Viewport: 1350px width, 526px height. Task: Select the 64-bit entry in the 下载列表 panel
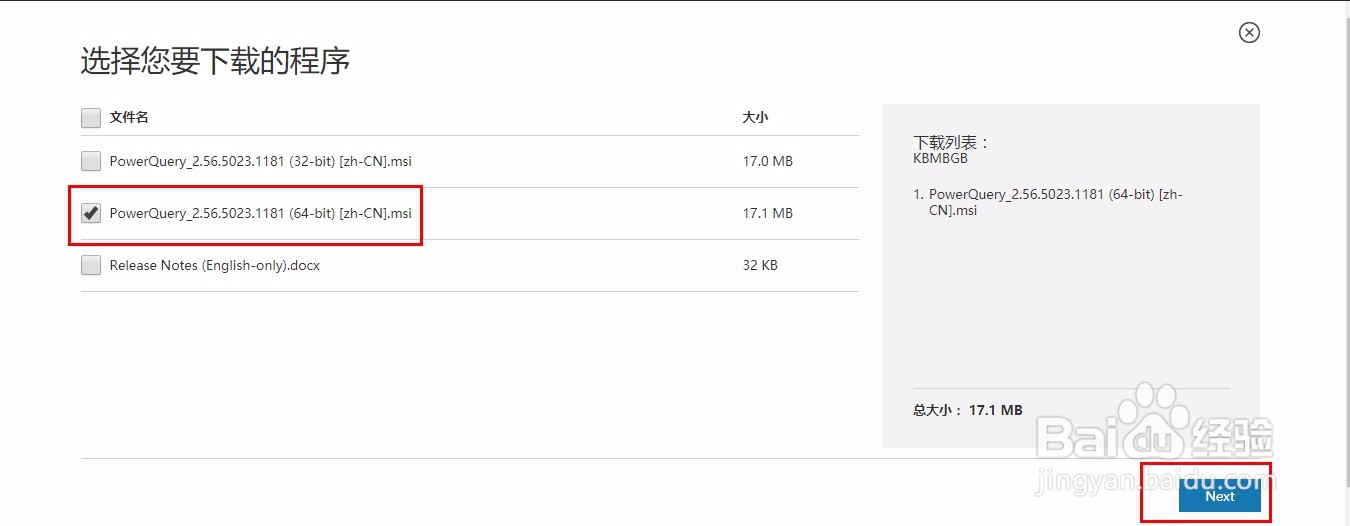coord(1055,202)
